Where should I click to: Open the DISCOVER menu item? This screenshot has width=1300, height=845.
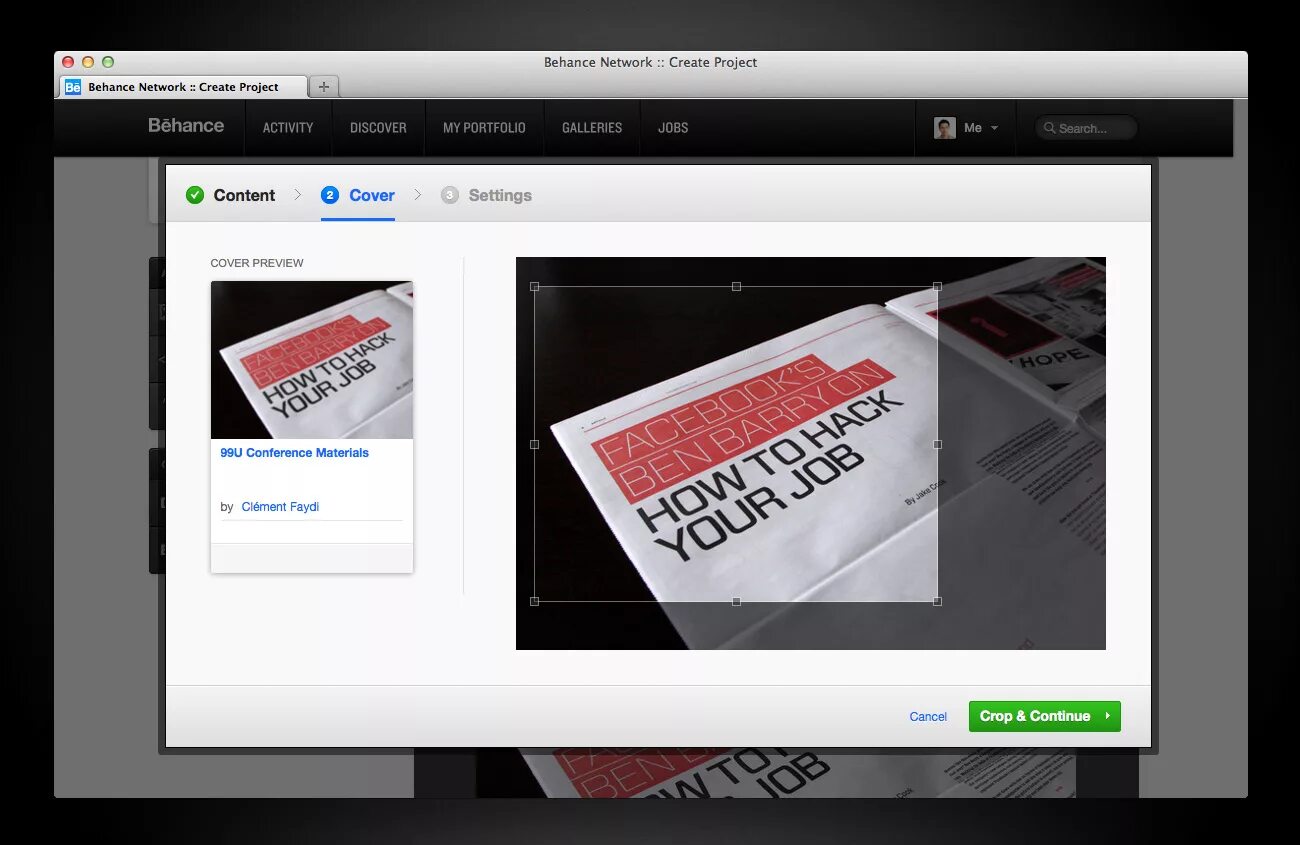[378, 128]
